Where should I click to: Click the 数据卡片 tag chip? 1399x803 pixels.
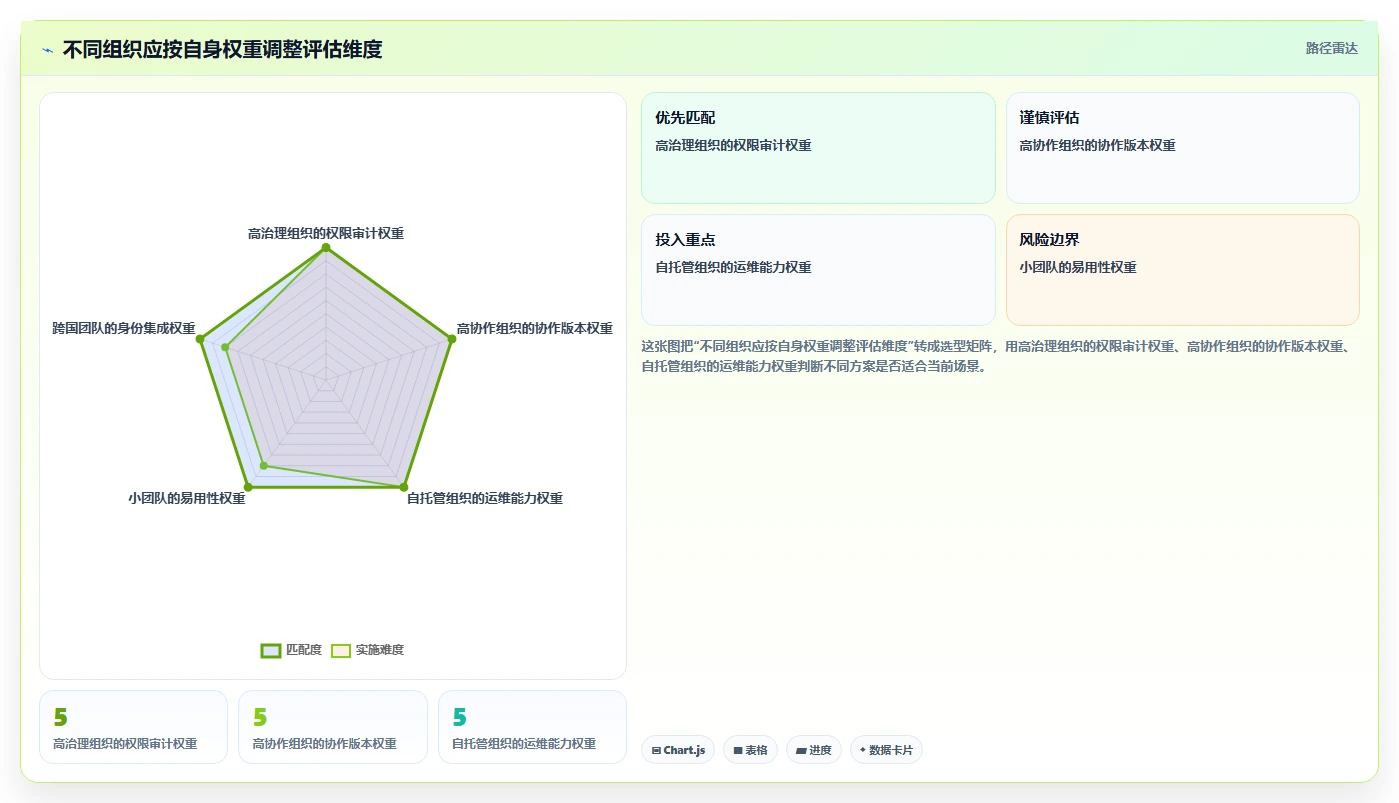pyautogui.click(x=886, y=750)
